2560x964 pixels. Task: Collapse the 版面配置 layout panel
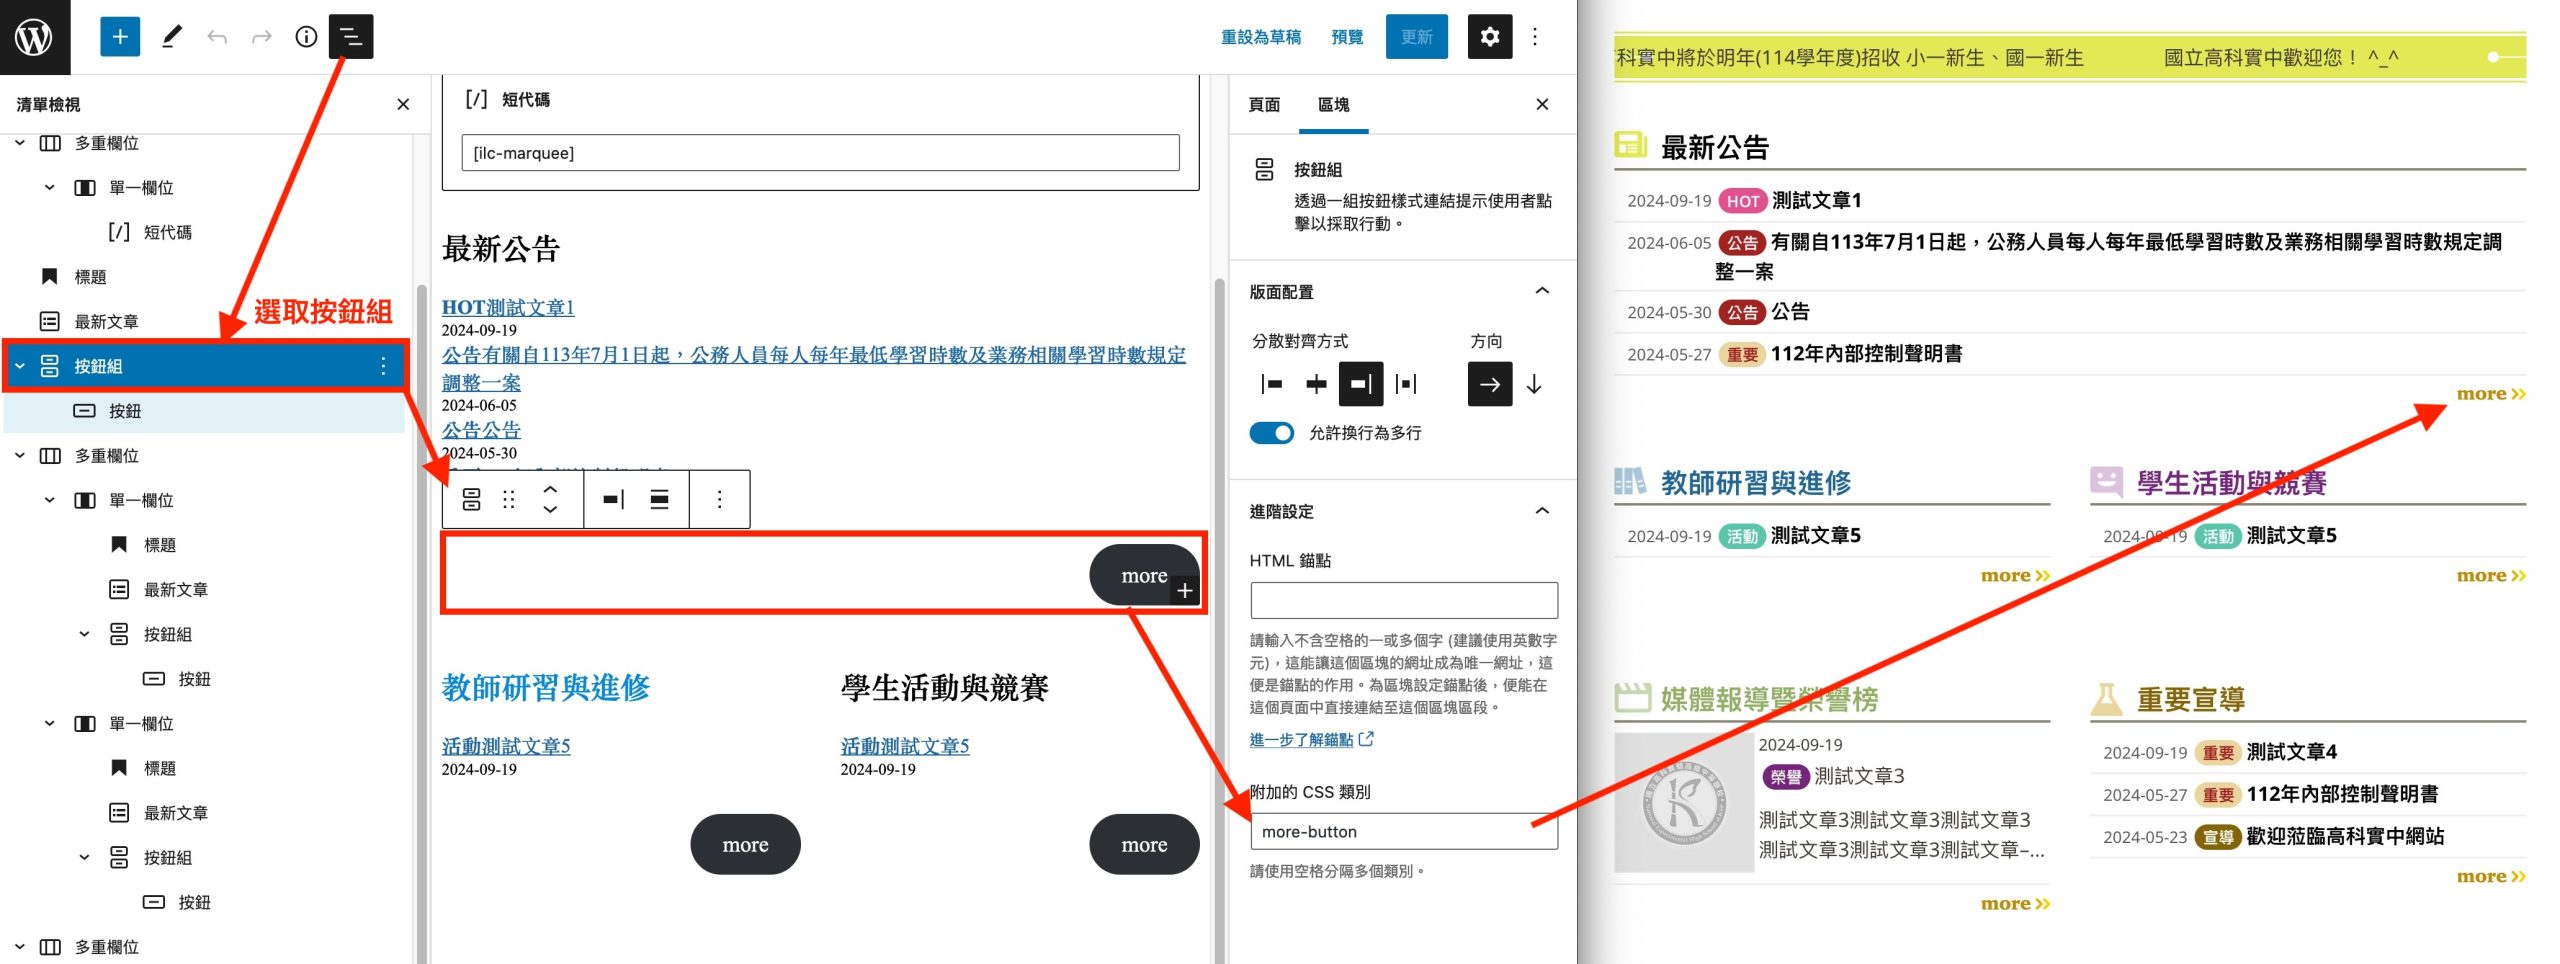tap(1541, 291)
